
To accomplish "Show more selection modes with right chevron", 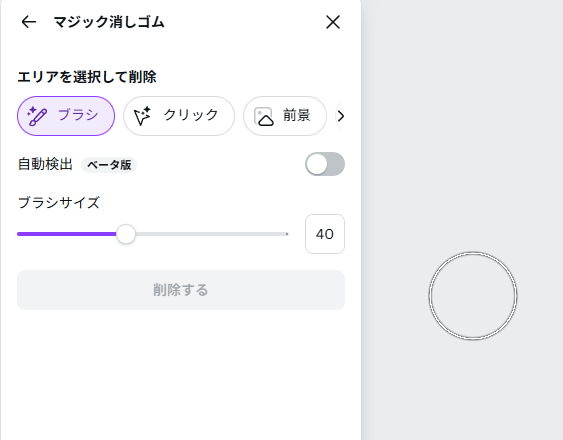I will [x=341, y=116].
